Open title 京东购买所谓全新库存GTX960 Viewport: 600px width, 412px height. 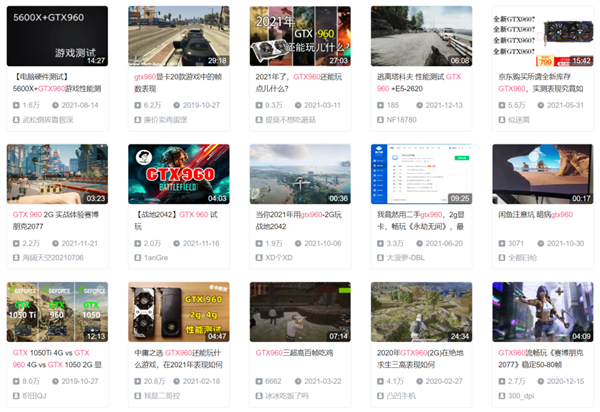541,83
